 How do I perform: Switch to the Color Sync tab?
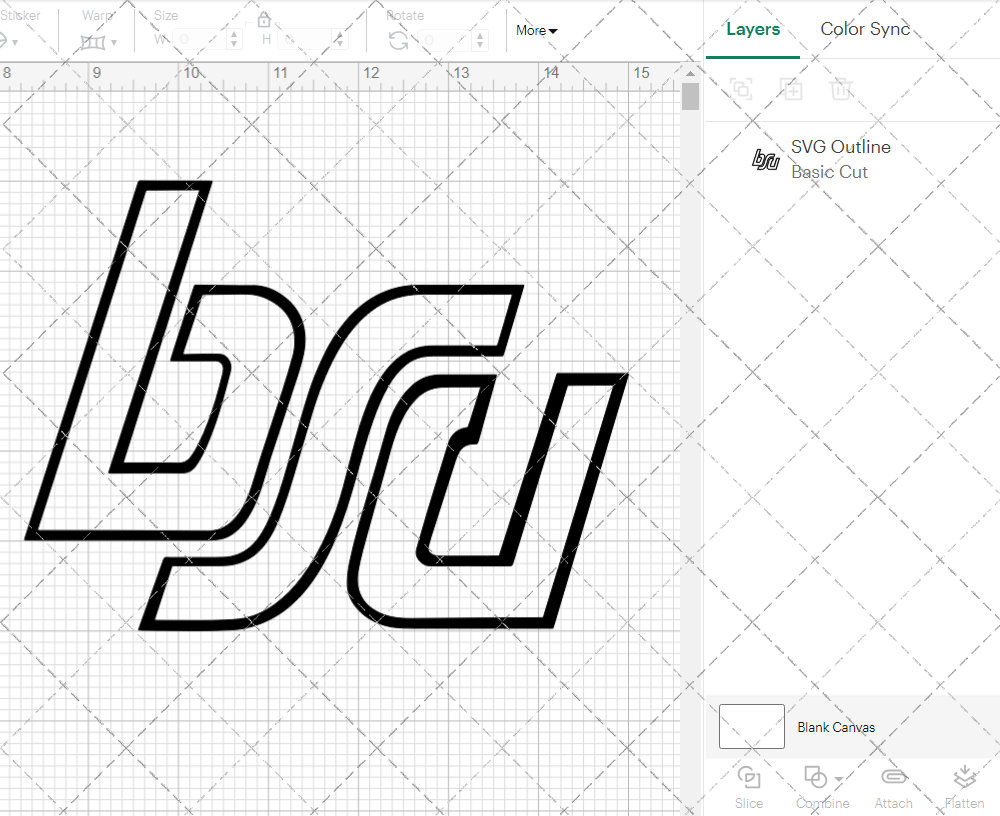tap(865, 29)
